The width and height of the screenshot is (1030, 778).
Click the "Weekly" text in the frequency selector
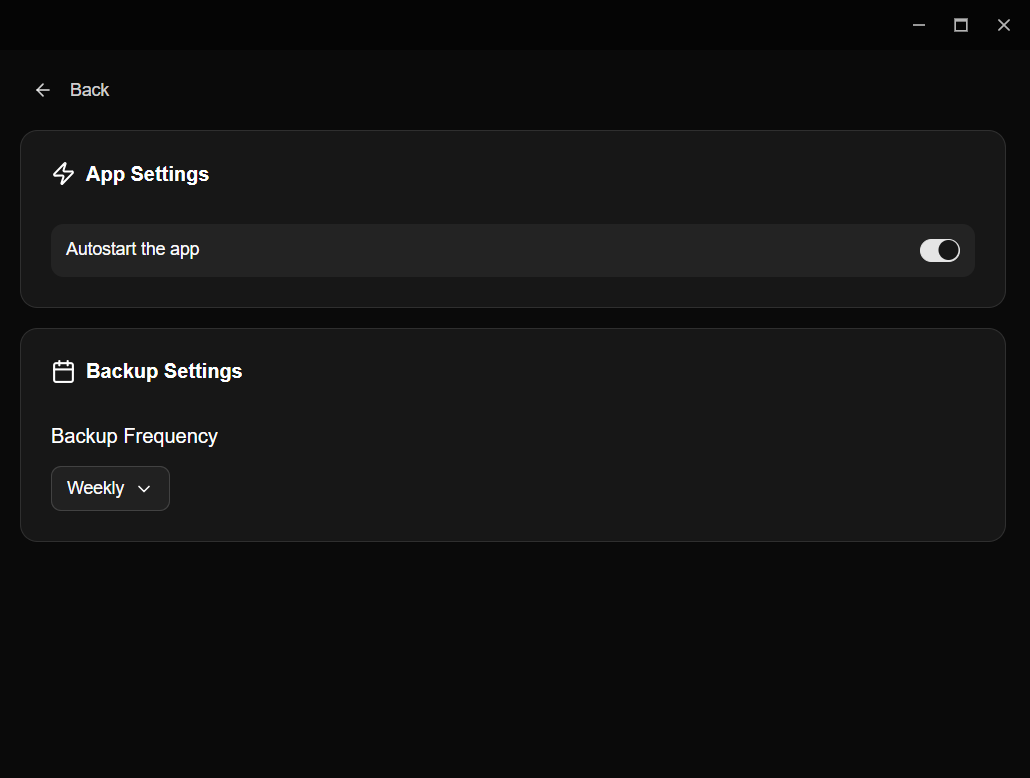(96, 488)
